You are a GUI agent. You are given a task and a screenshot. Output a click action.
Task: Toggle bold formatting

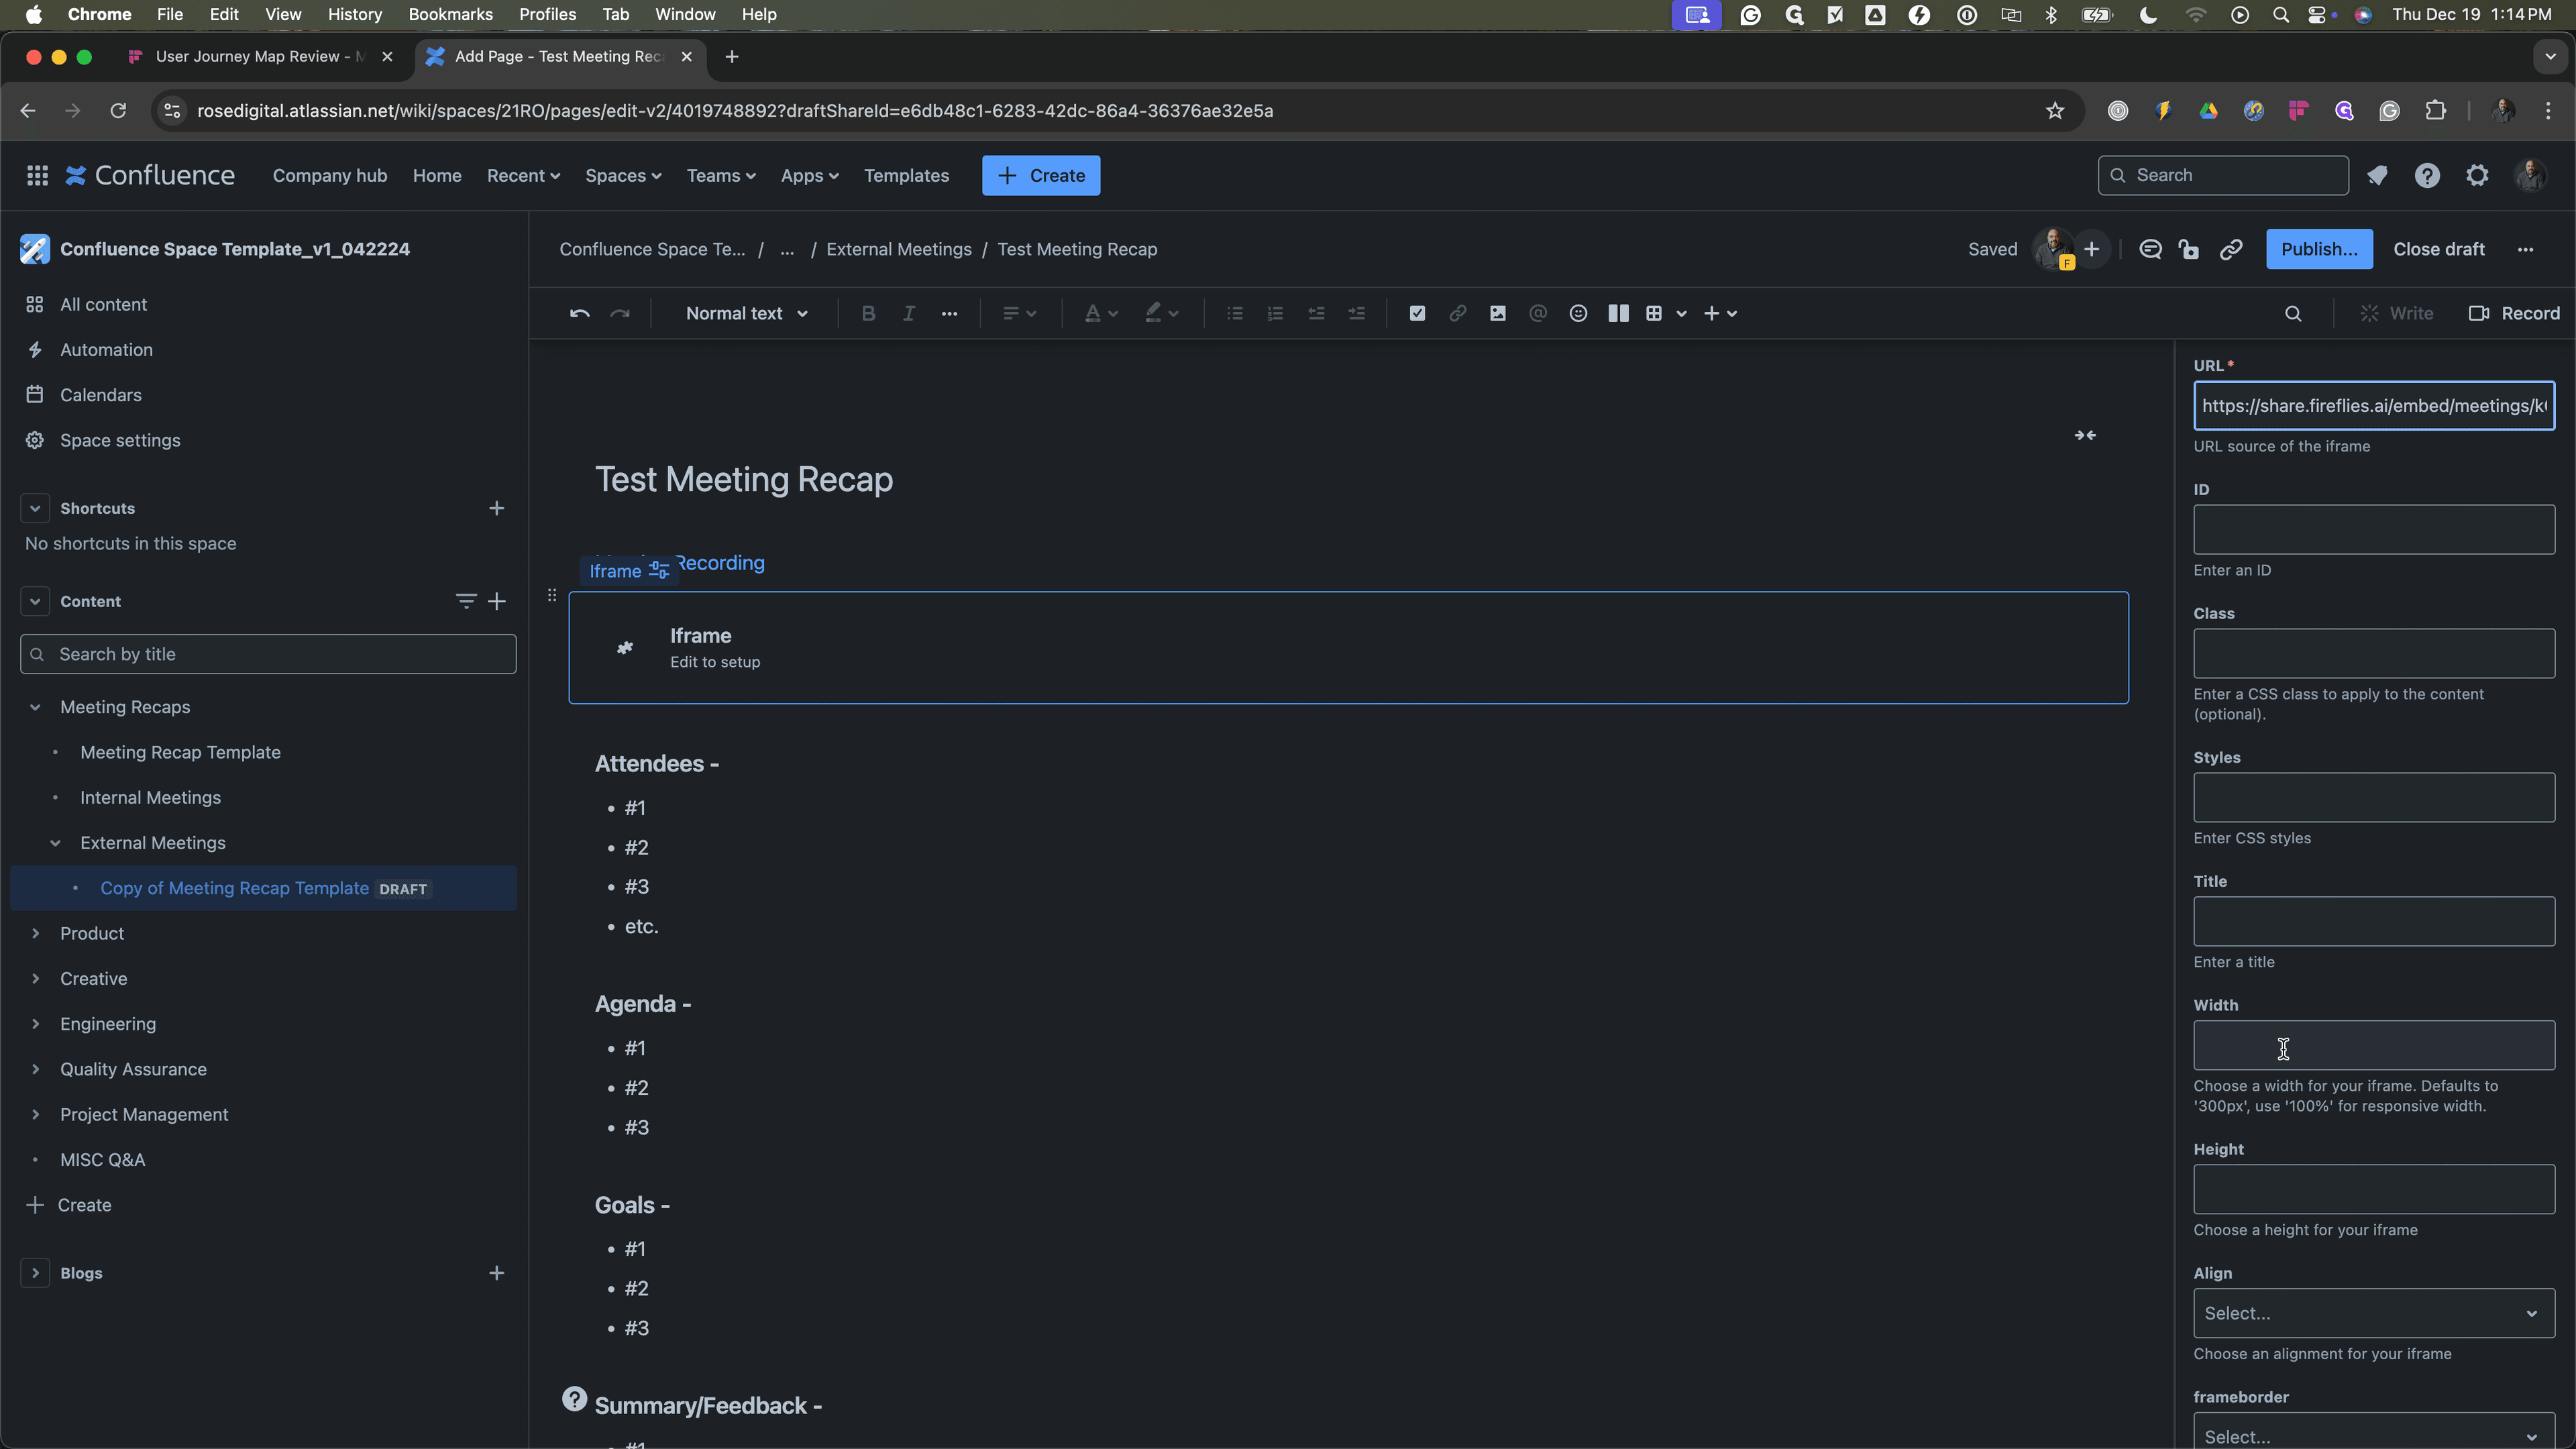(x=868, y=314)
